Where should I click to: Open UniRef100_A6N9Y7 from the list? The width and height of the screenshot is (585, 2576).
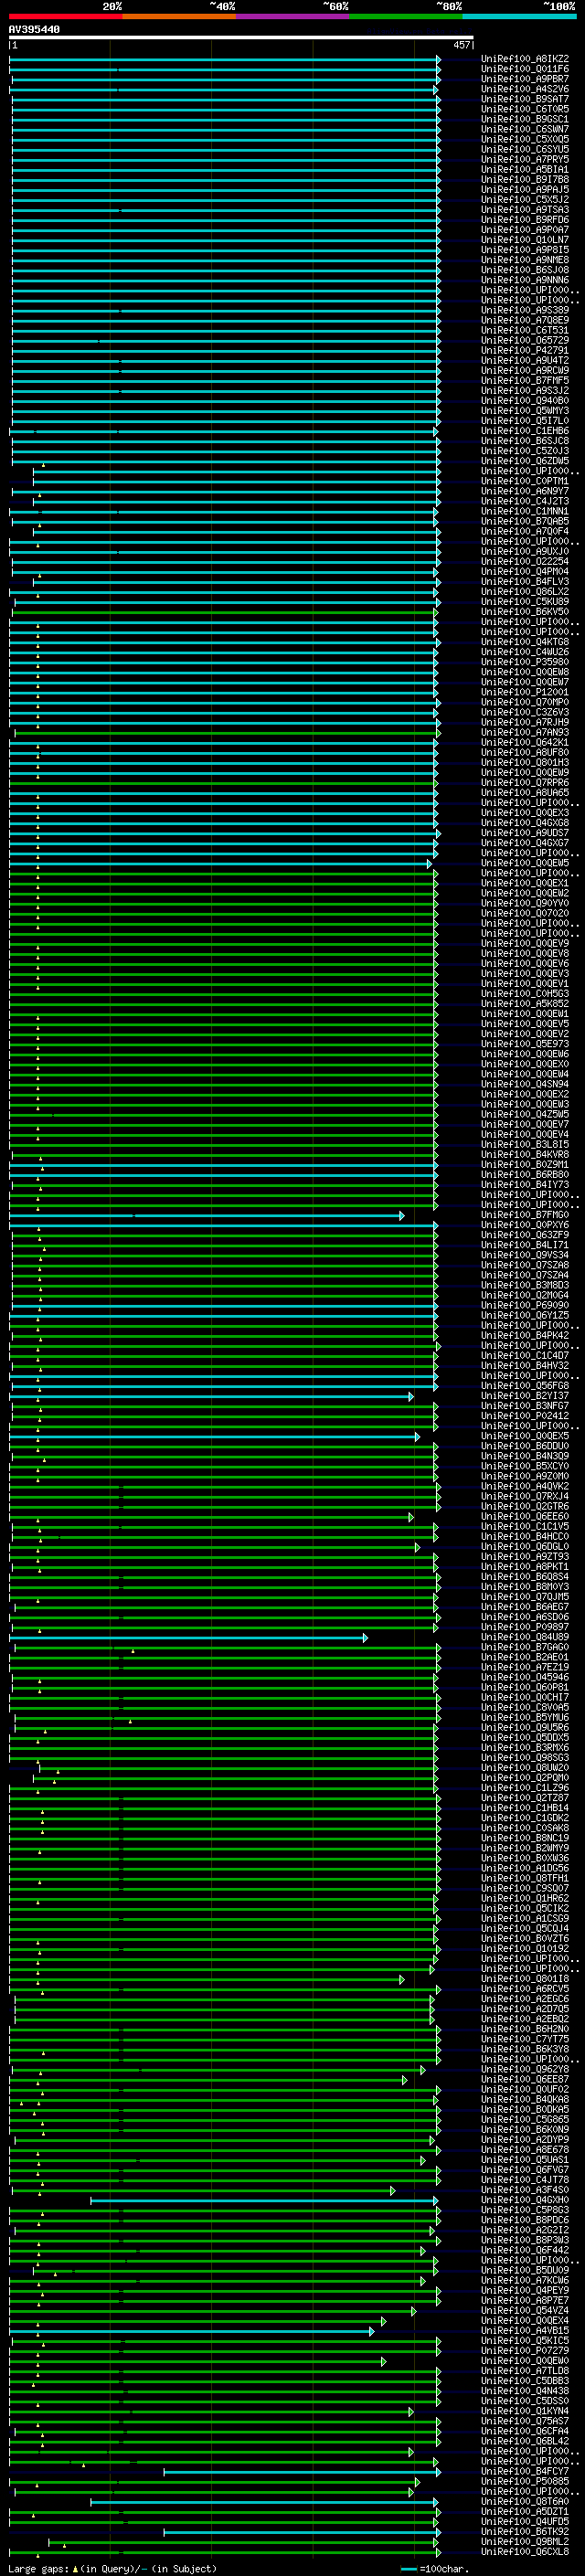point(525,491)
